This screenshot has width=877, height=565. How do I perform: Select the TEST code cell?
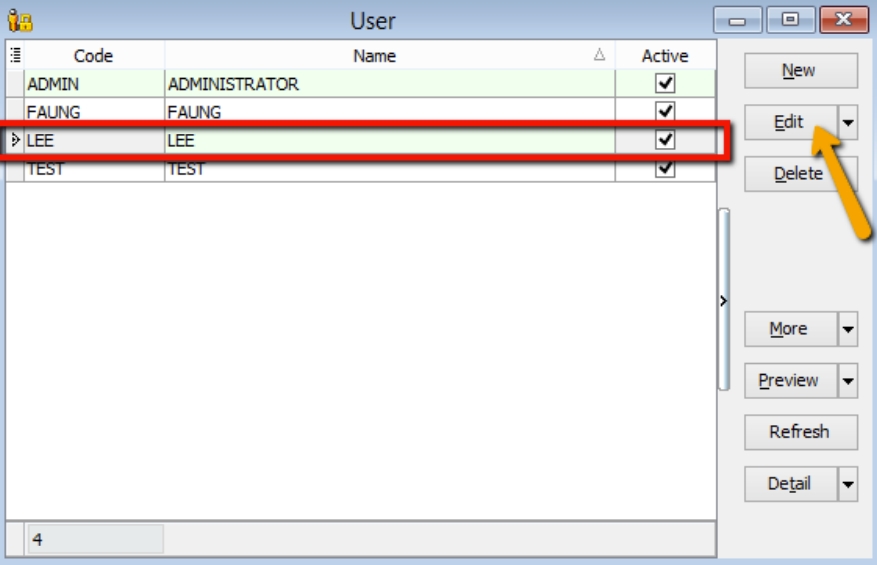click(x=94, y=170)
